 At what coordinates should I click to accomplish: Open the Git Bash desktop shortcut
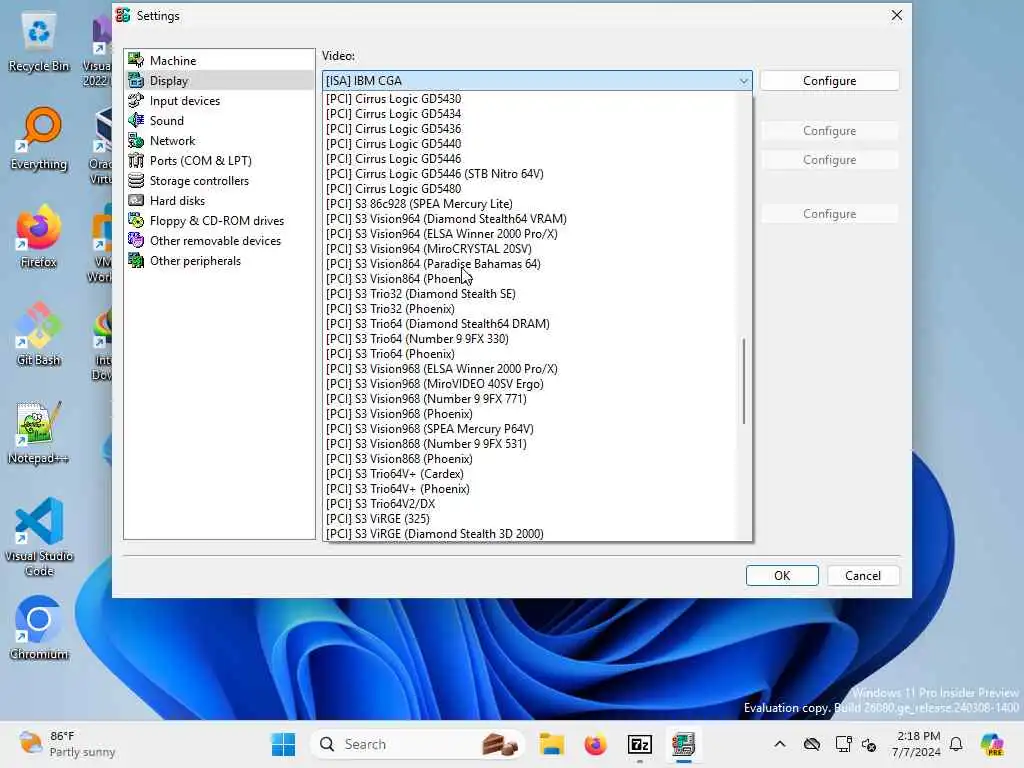(39, 335)
